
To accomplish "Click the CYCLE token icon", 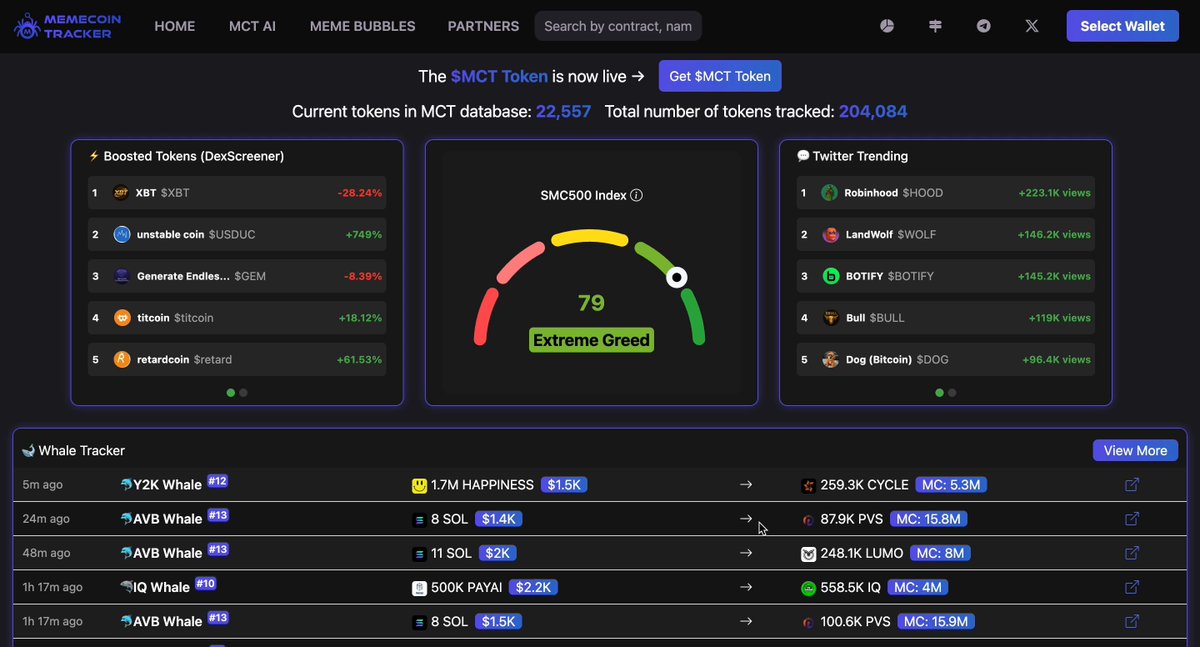I will pyautogui.click(x=808, y=485).
